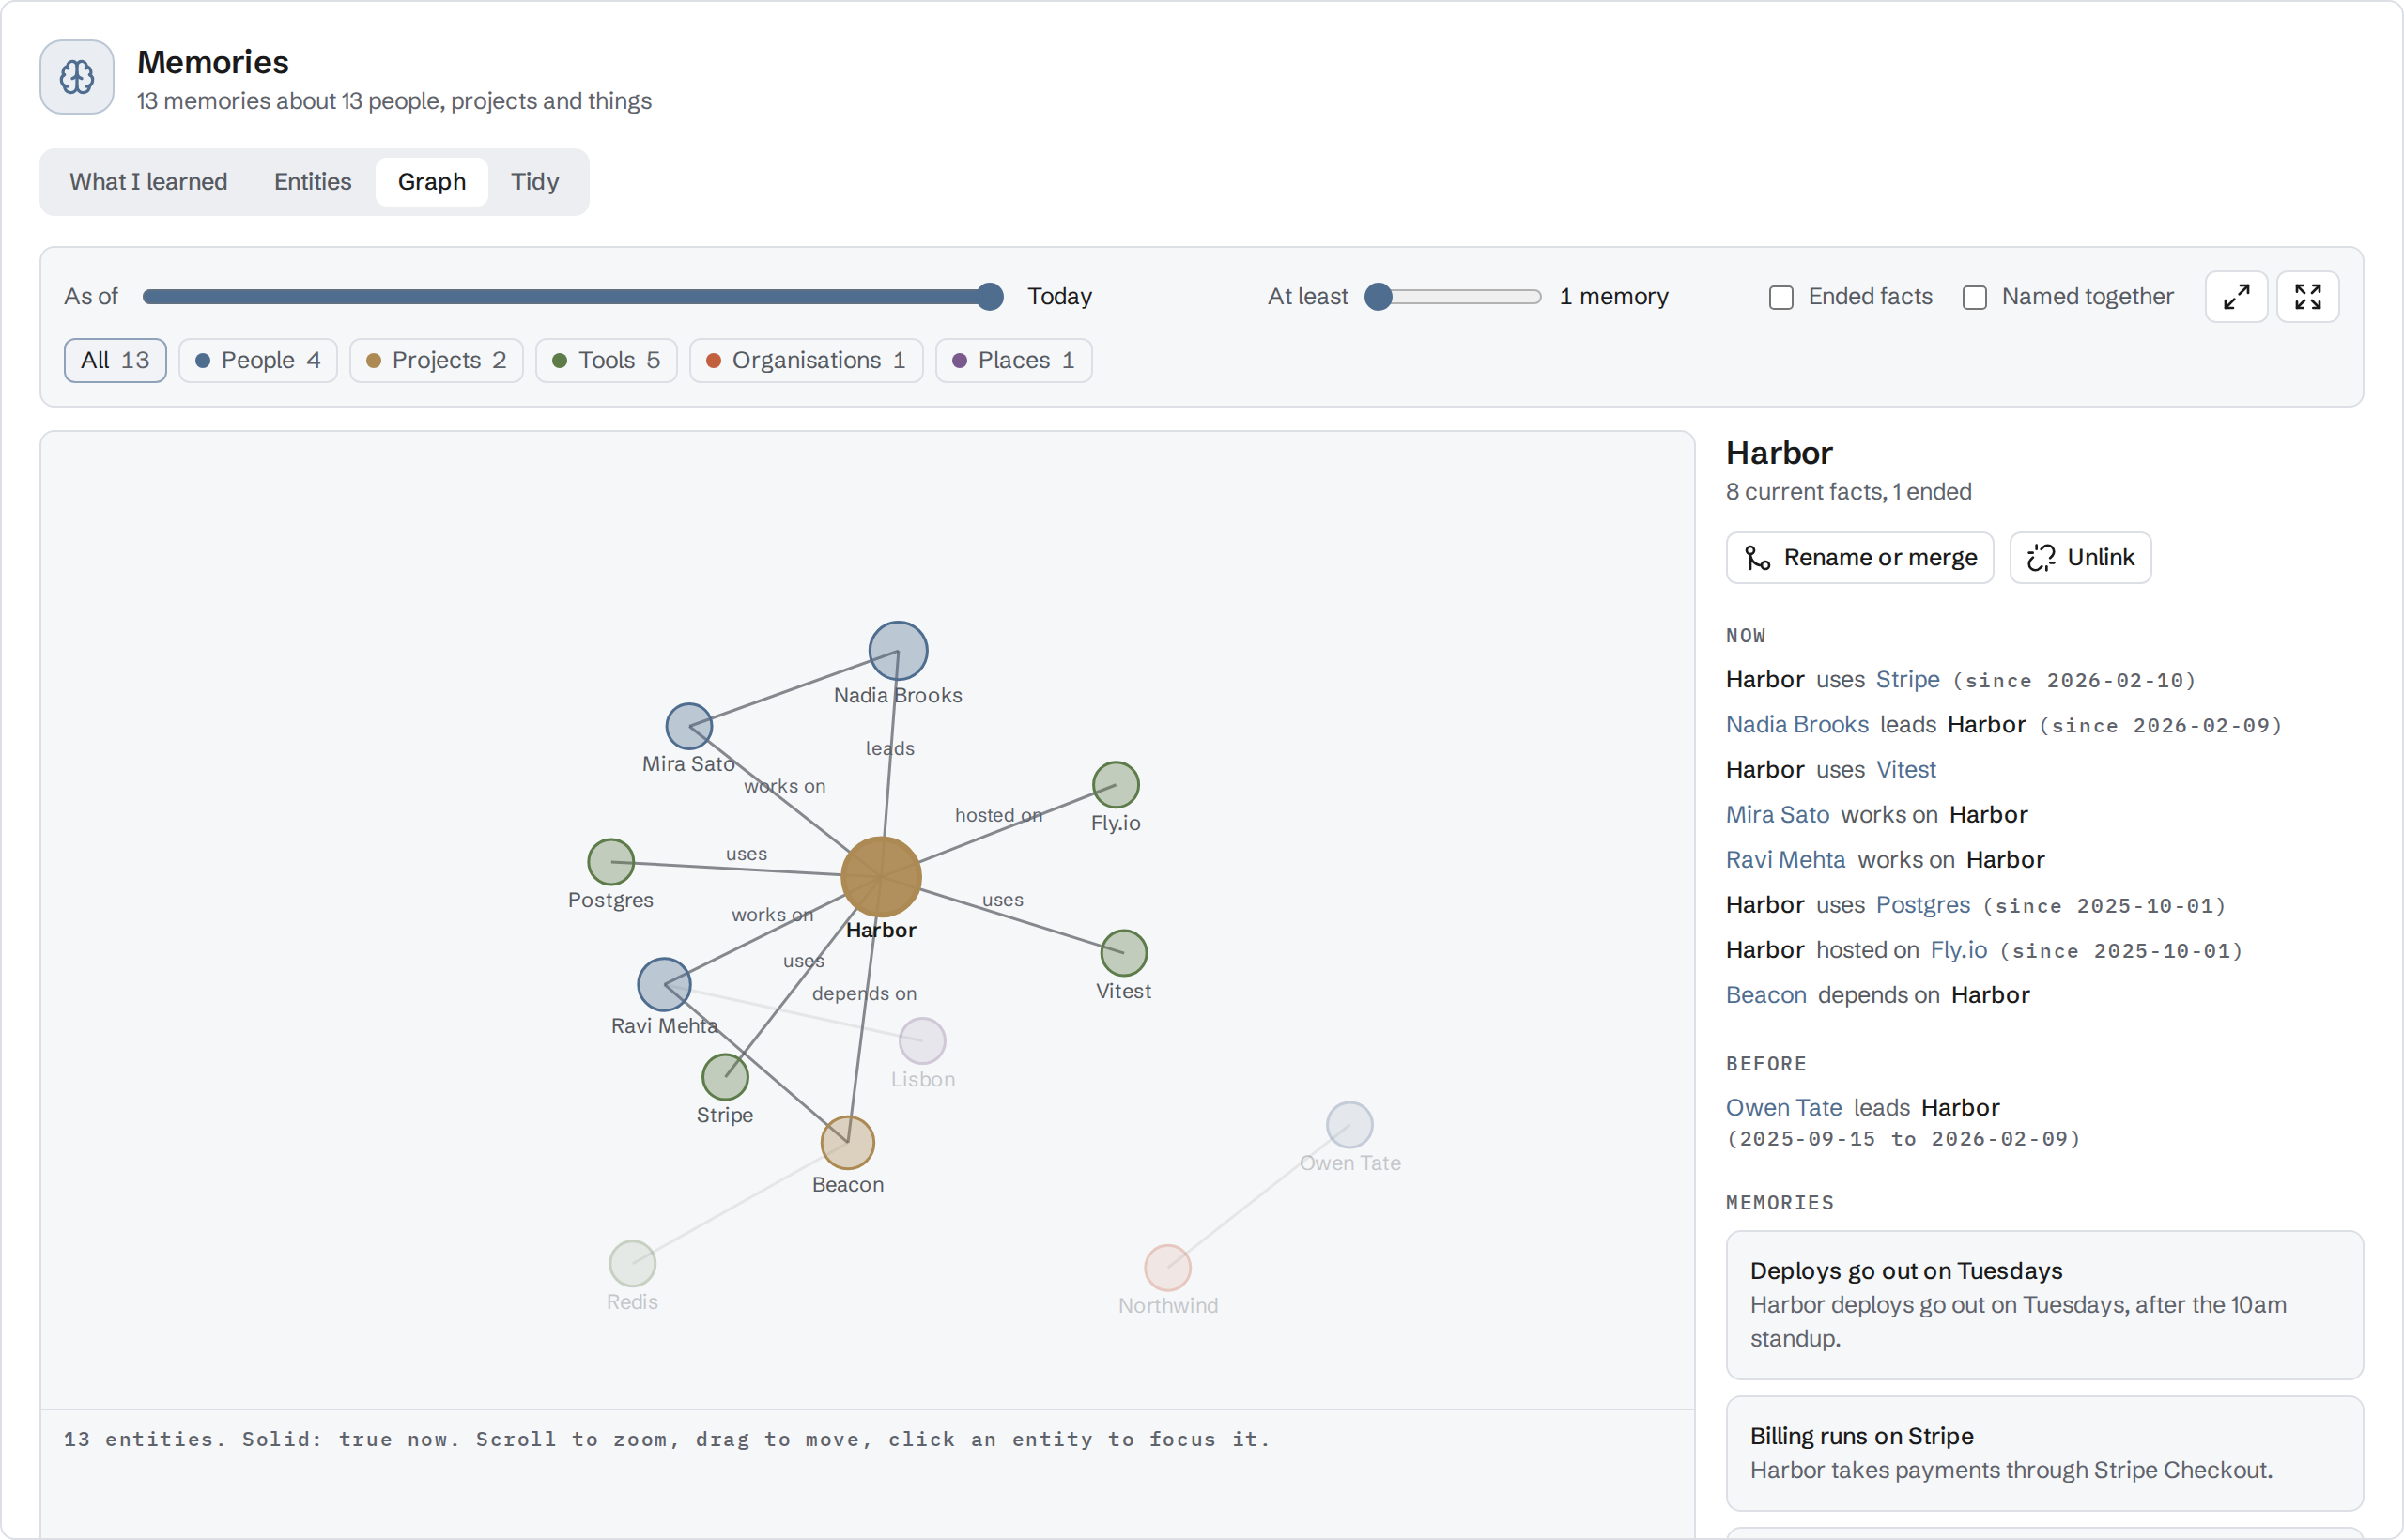Screen dimensions: 2404x1540
Task: Enable the Ended facts checkbox
Action: [1781, 298]
